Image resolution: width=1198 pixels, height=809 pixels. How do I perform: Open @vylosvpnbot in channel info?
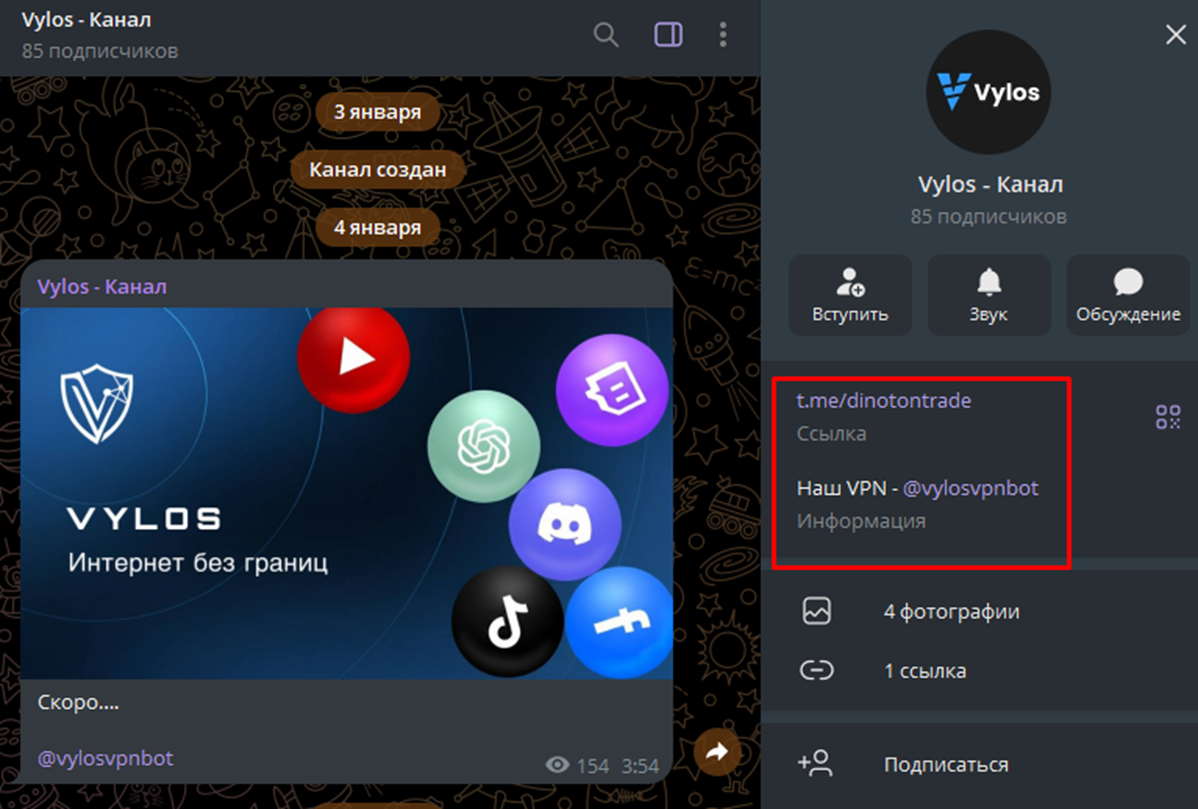pyautogui.click(x=970, y=488)
